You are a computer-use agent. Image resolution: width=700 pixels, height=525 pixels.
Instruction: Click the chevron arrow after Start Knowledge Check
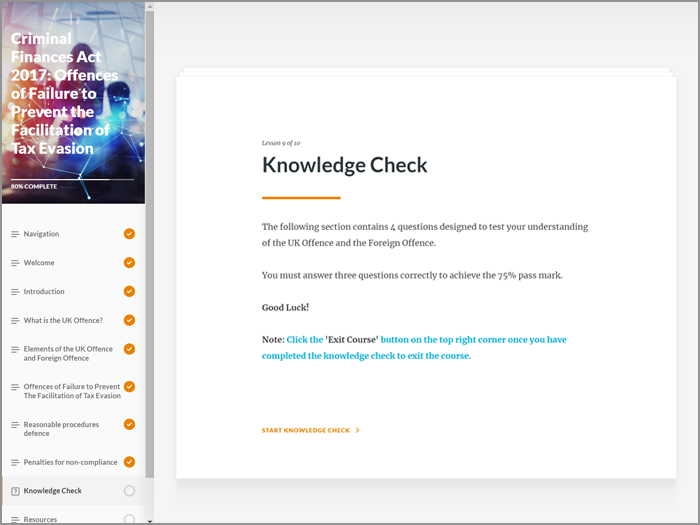click(x=358, y=431)
